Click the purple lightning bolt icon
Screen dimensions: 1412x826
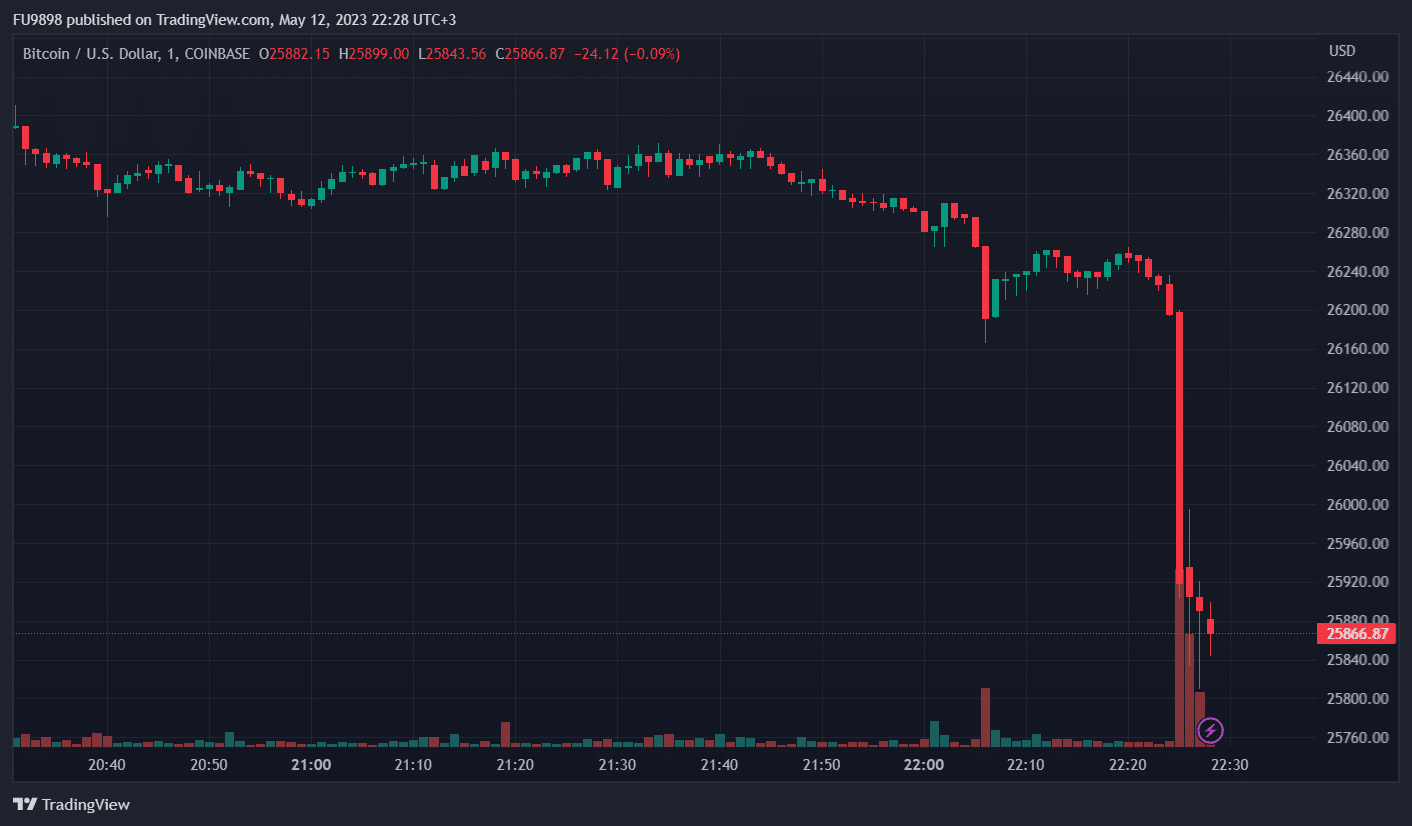coord(1210,731)
